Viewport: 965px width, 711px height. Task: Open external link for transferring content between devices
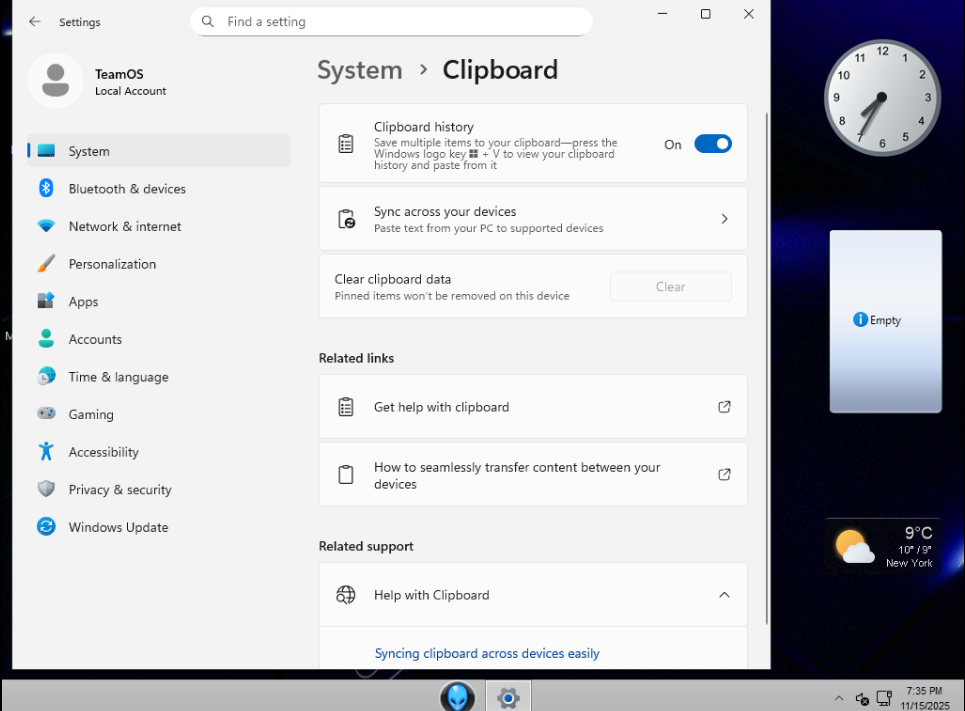[724, 475]
